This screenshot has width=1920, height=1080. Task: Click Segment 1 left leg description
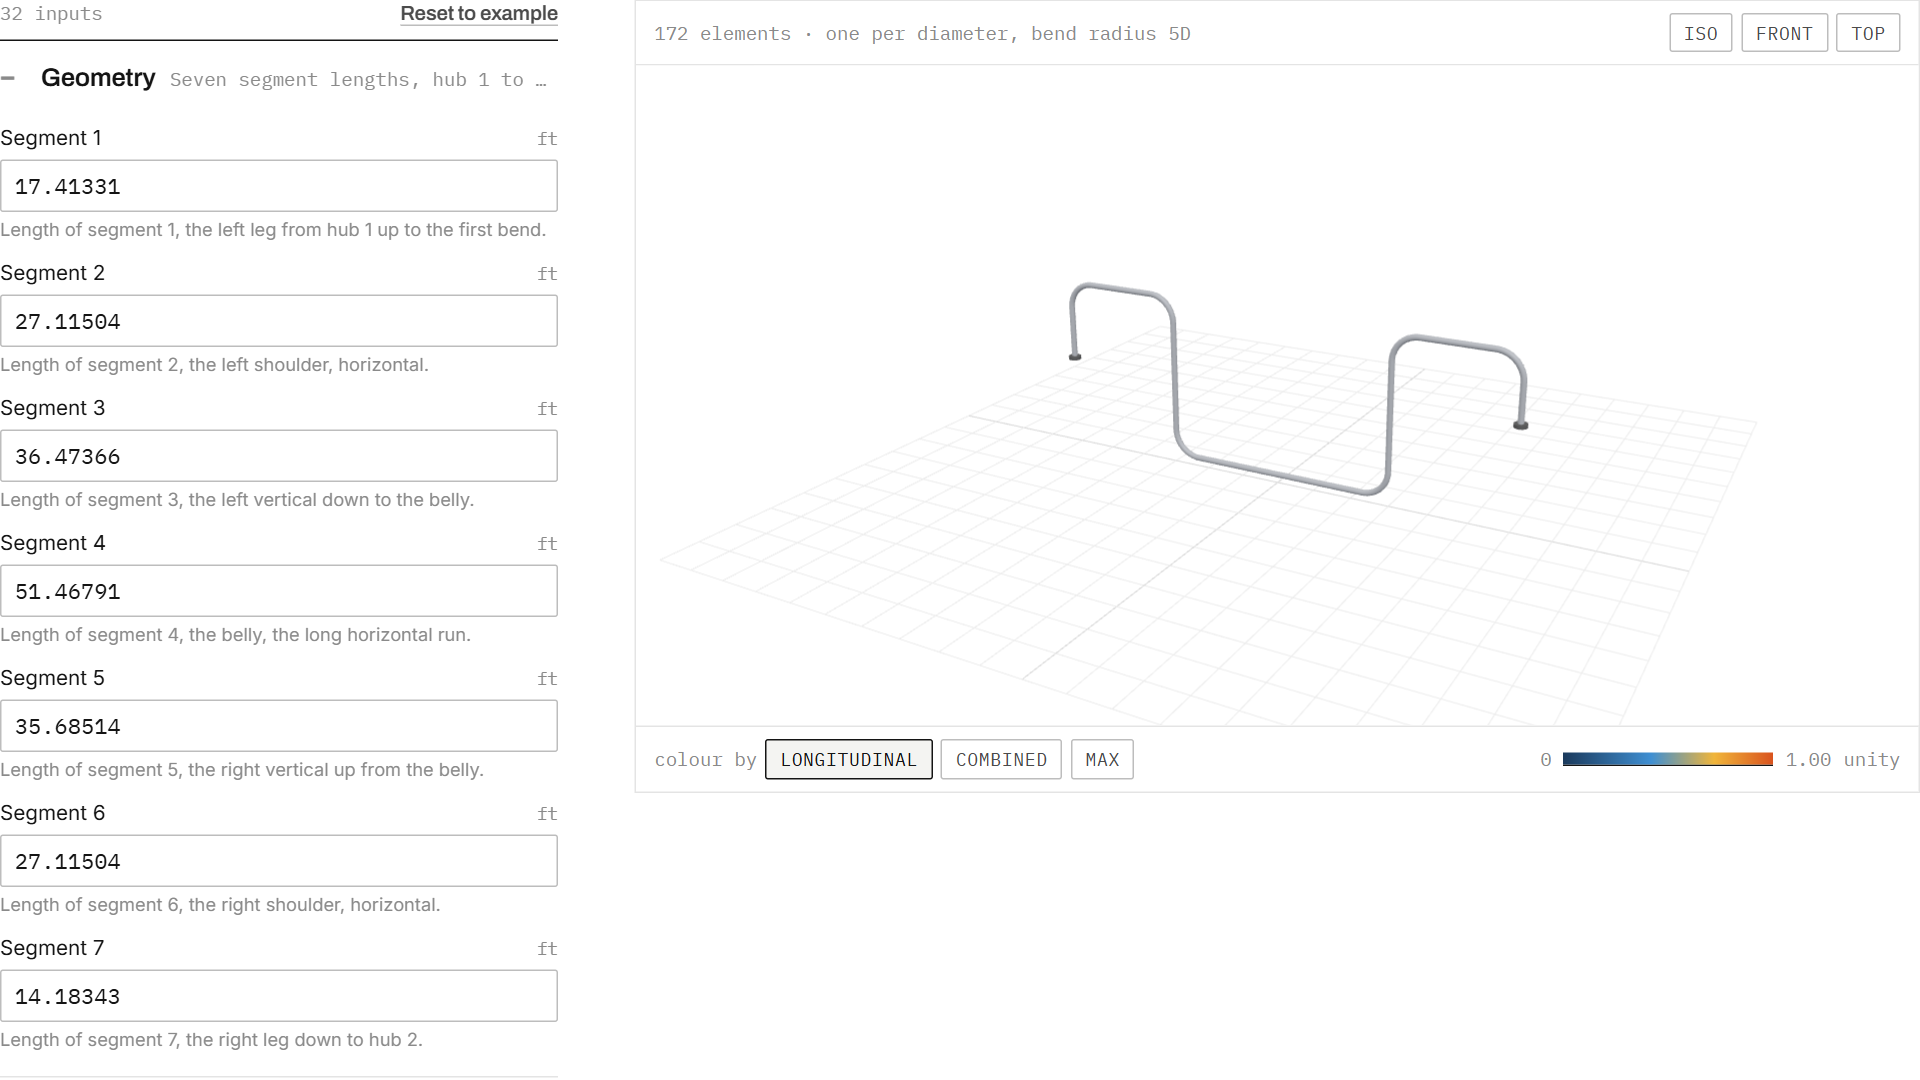coord(273,229)
